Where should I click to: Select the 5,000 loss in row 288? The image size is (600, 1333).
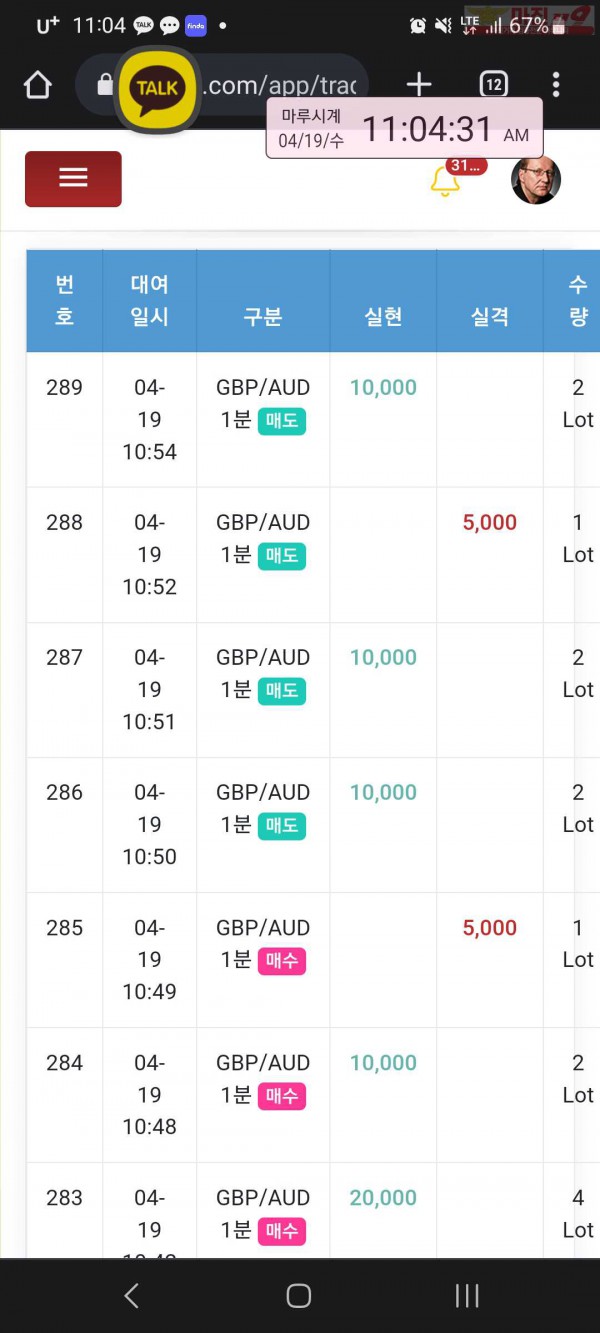[490, 522]
